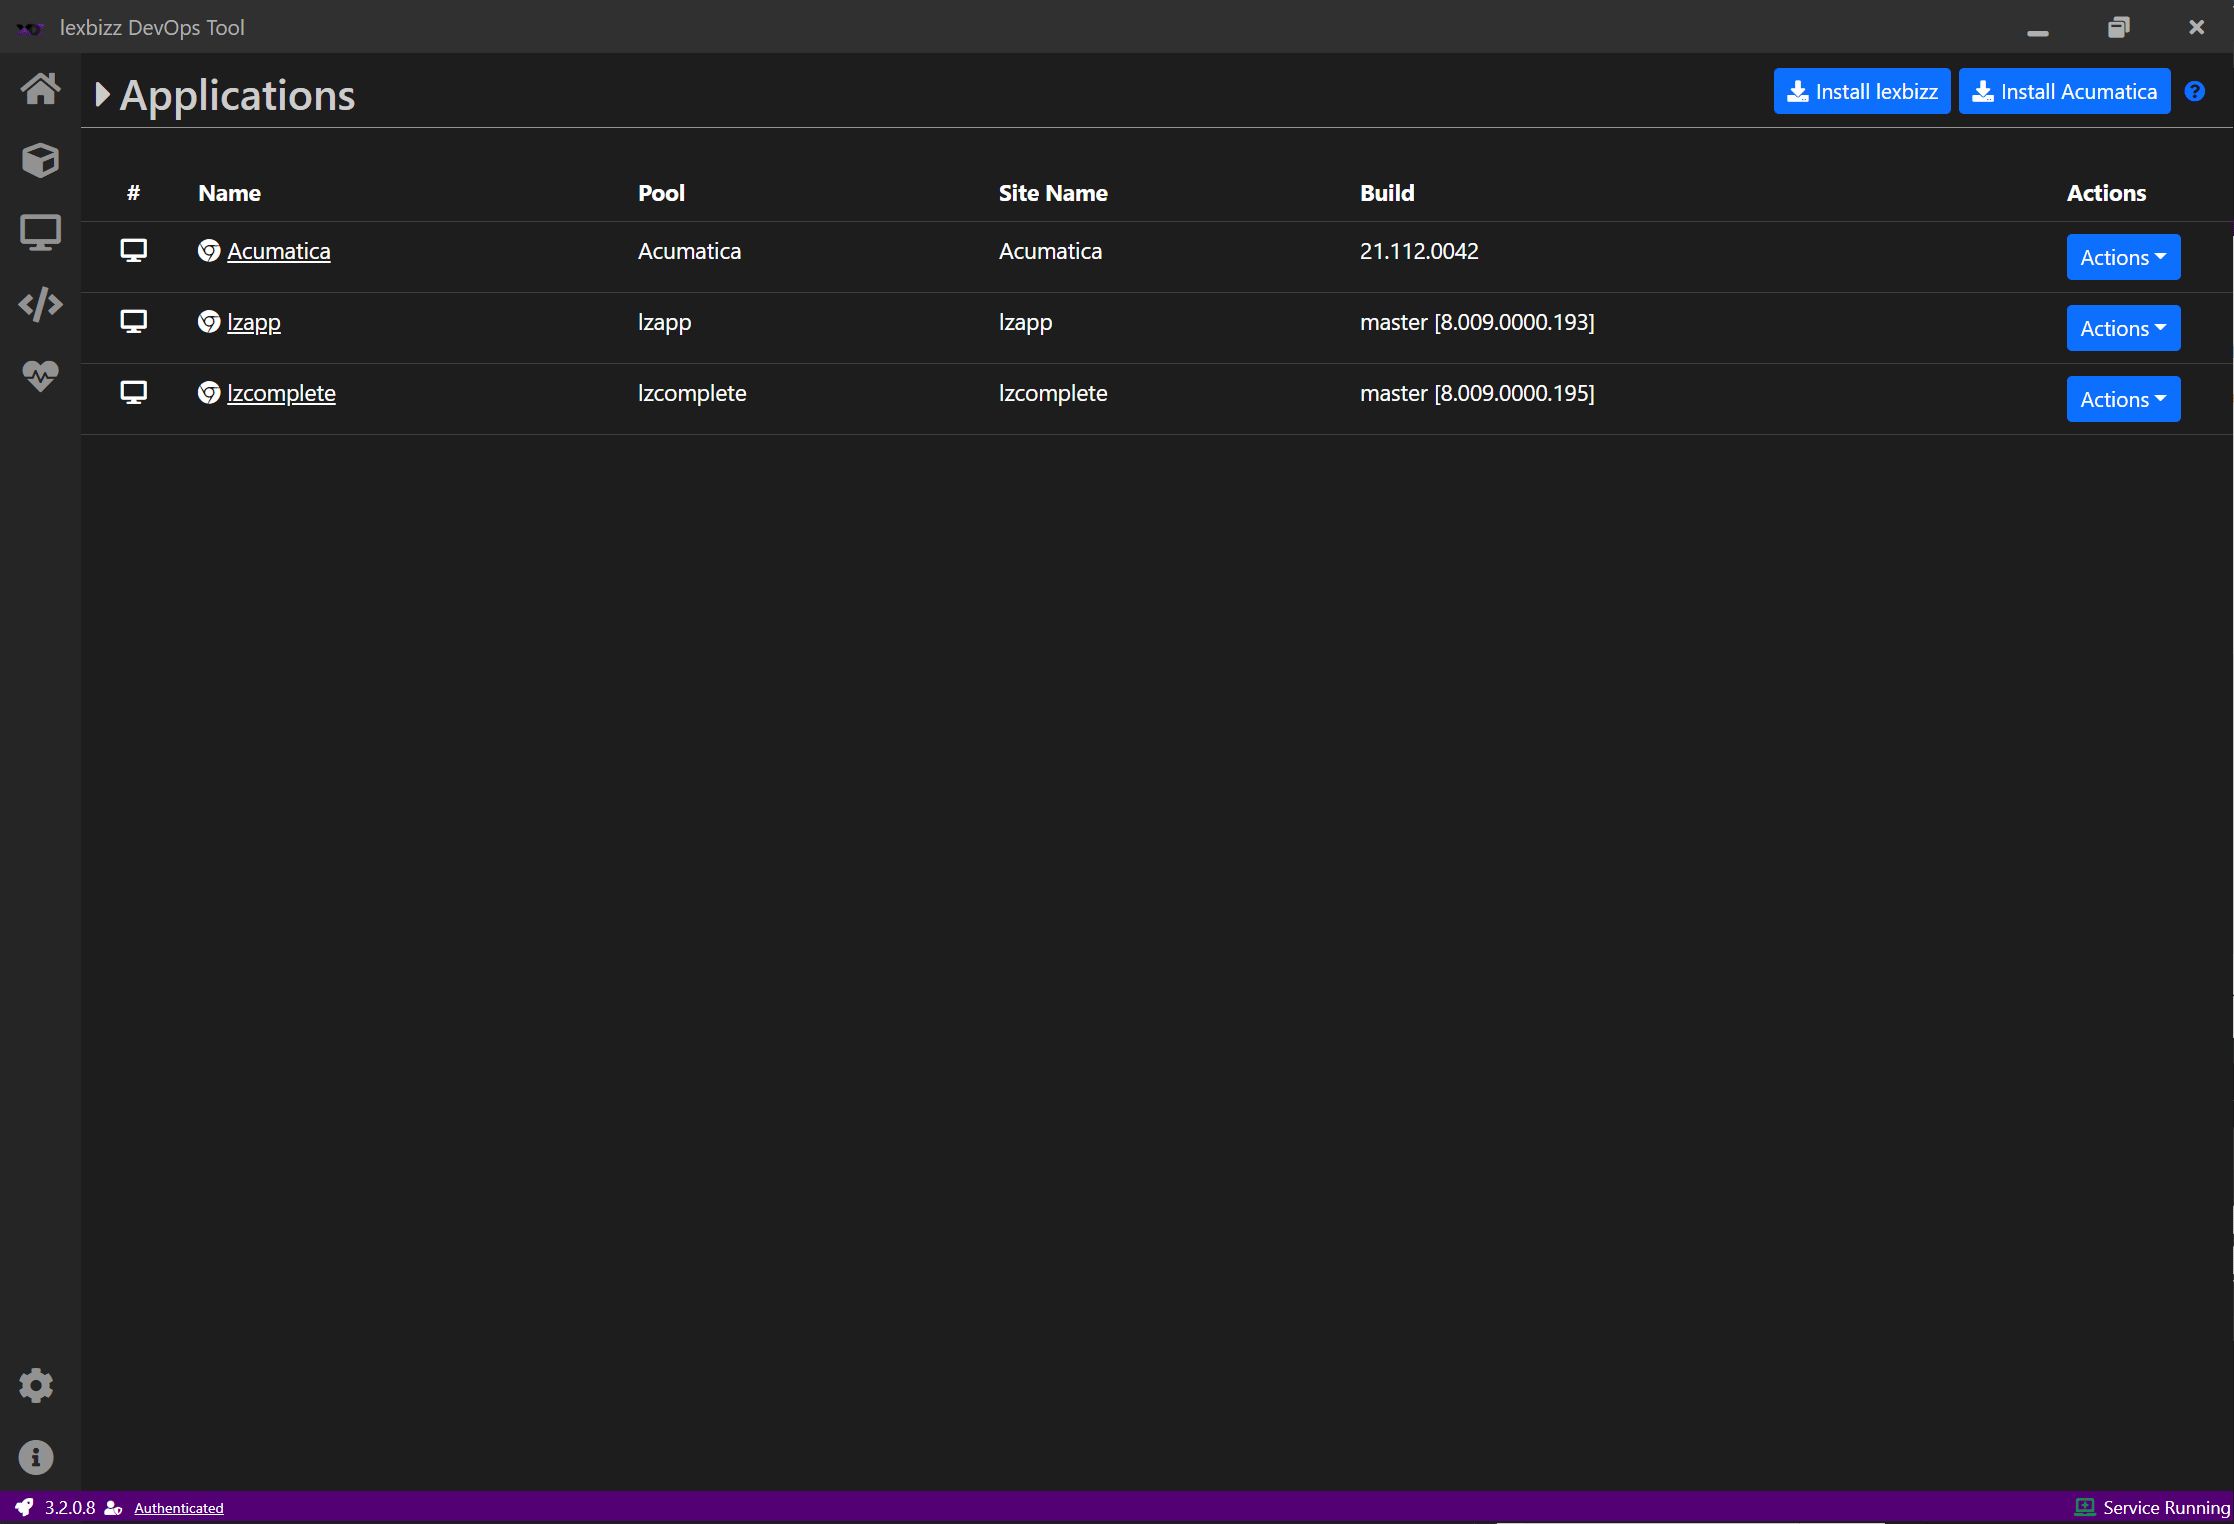Open the package cube sidebar icon
Image resolution: width=2234 pixels, height=1524 pixels.
coord(40,160)
